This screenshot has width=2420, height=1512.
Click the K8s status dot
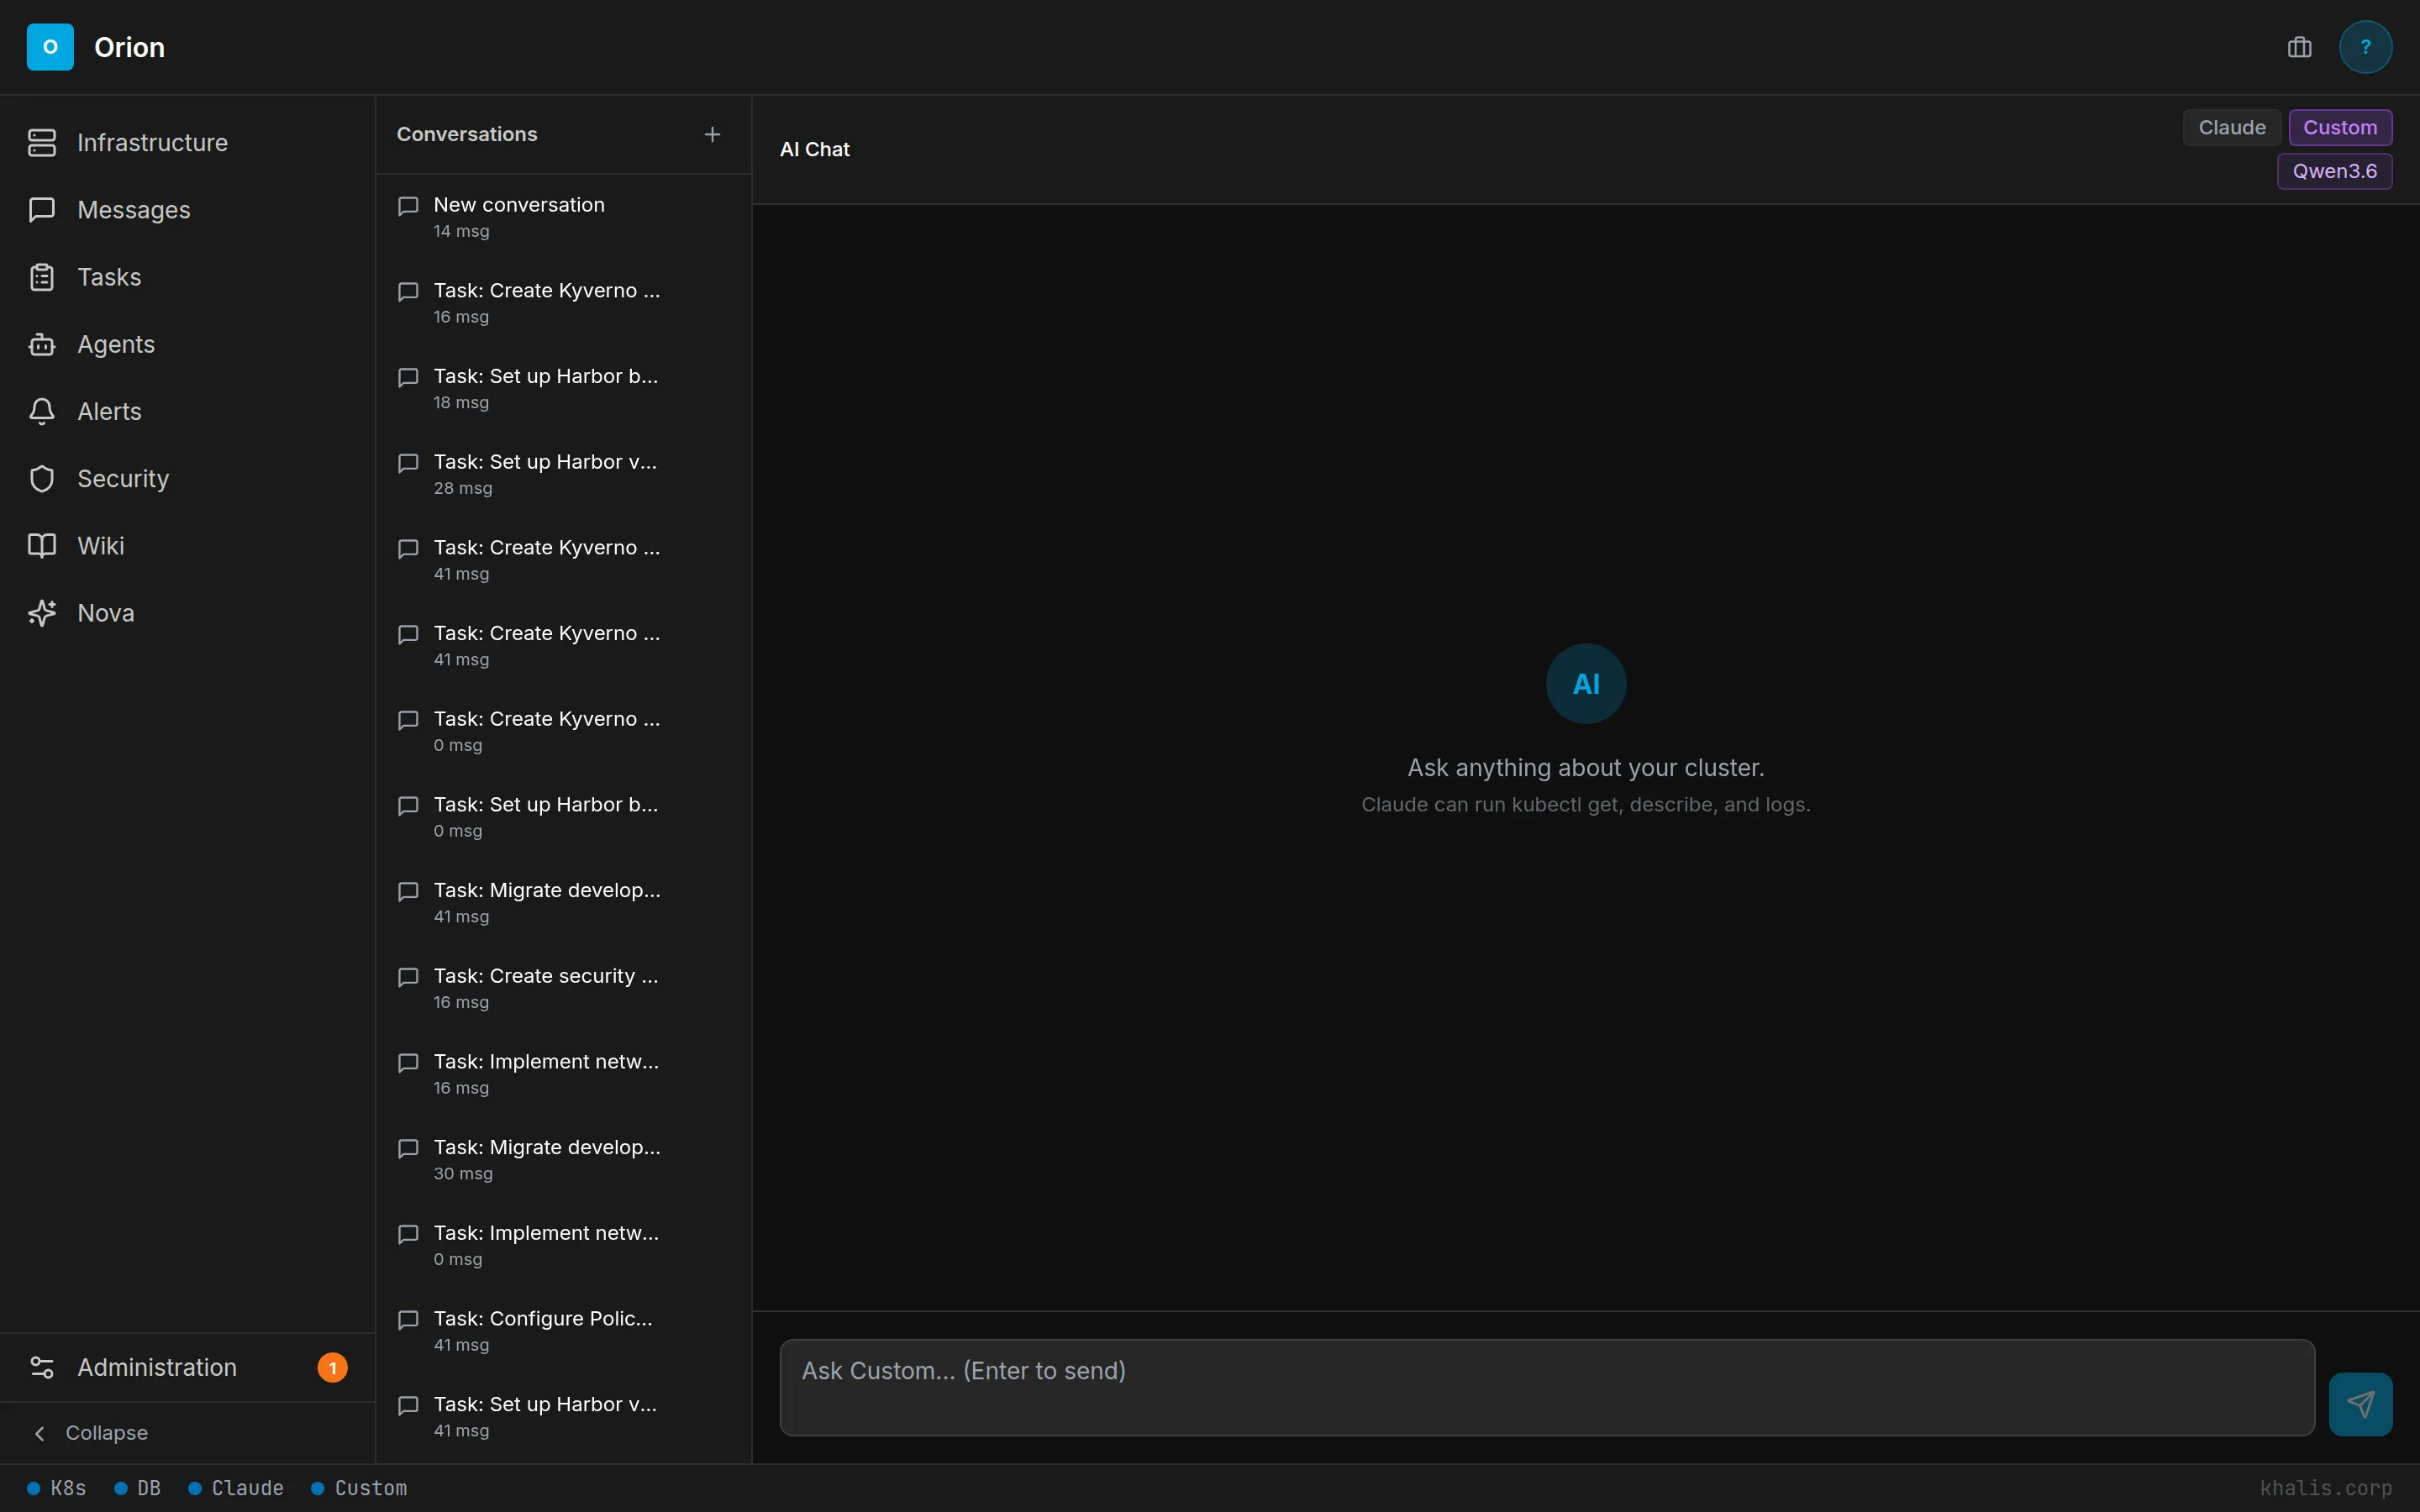(x=34, y=1488)
